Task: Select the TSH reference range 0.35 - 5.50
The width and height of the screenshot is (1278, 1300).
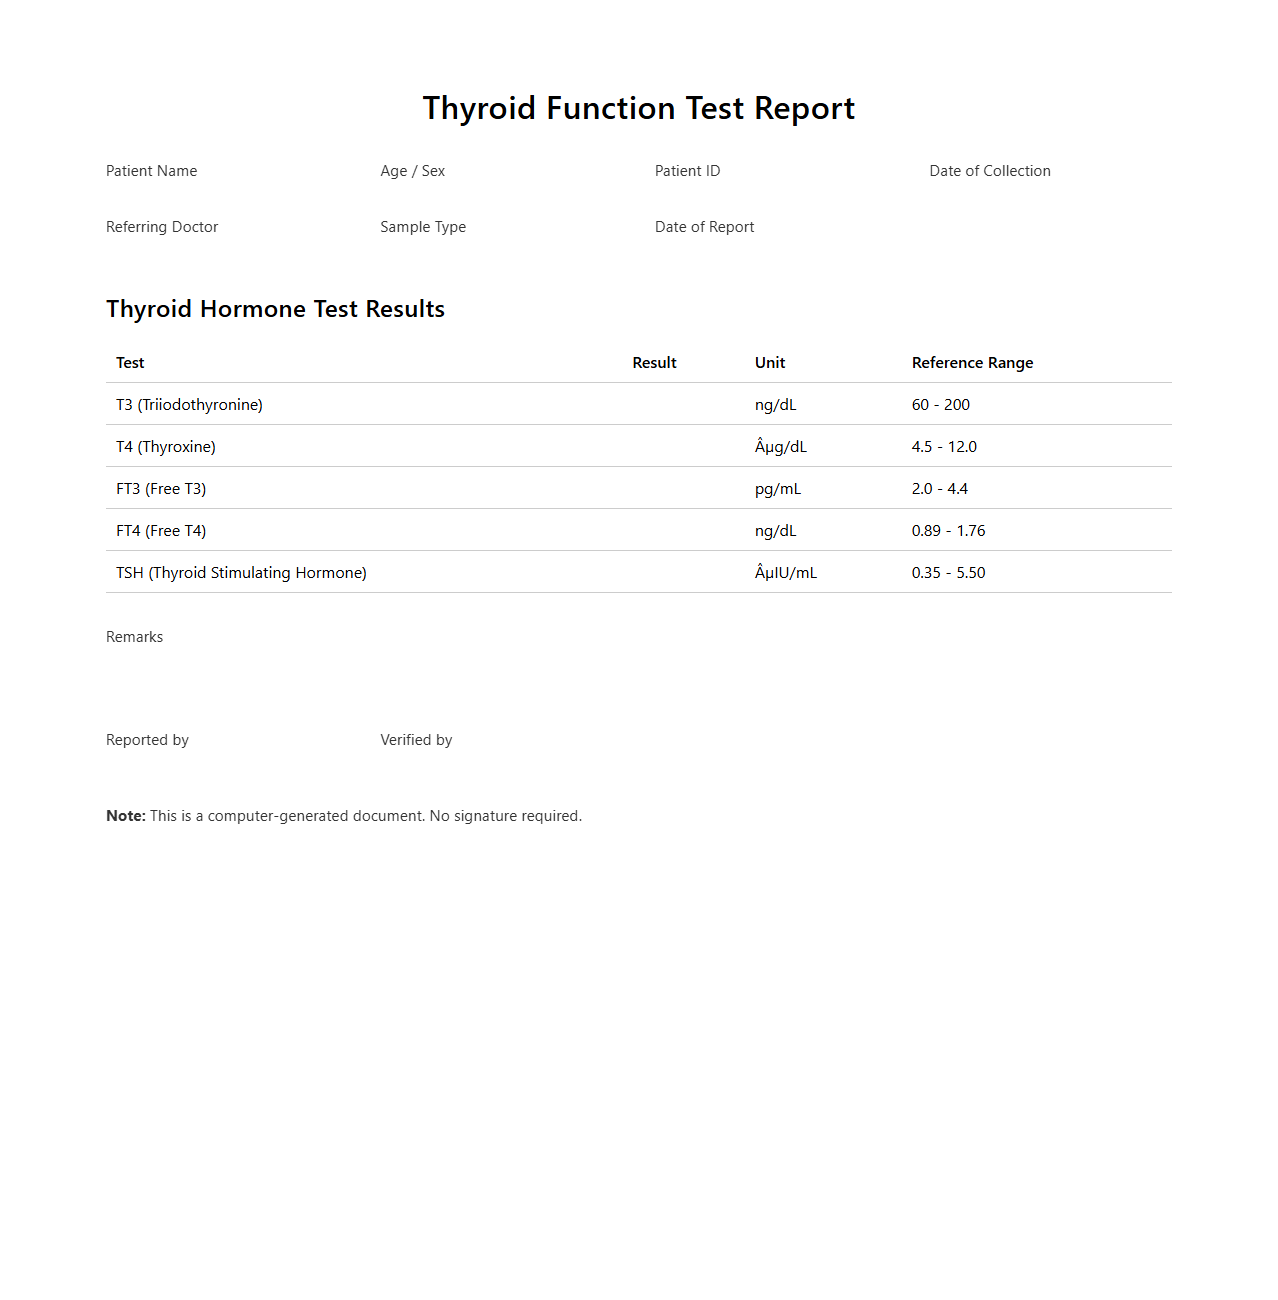Action: (x=948, y=572)
